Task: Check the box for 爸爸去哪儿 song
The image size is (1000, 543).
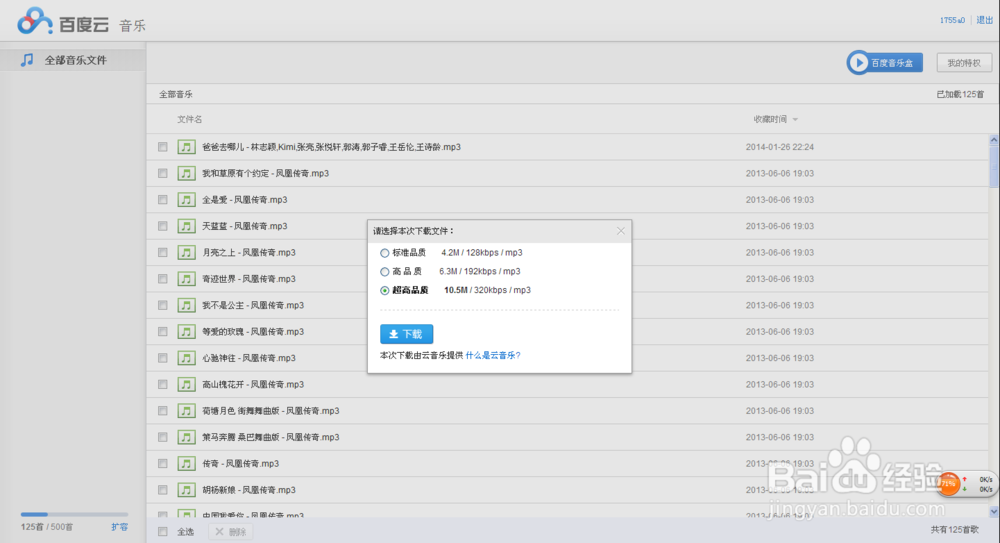Action: click(163, 147)
